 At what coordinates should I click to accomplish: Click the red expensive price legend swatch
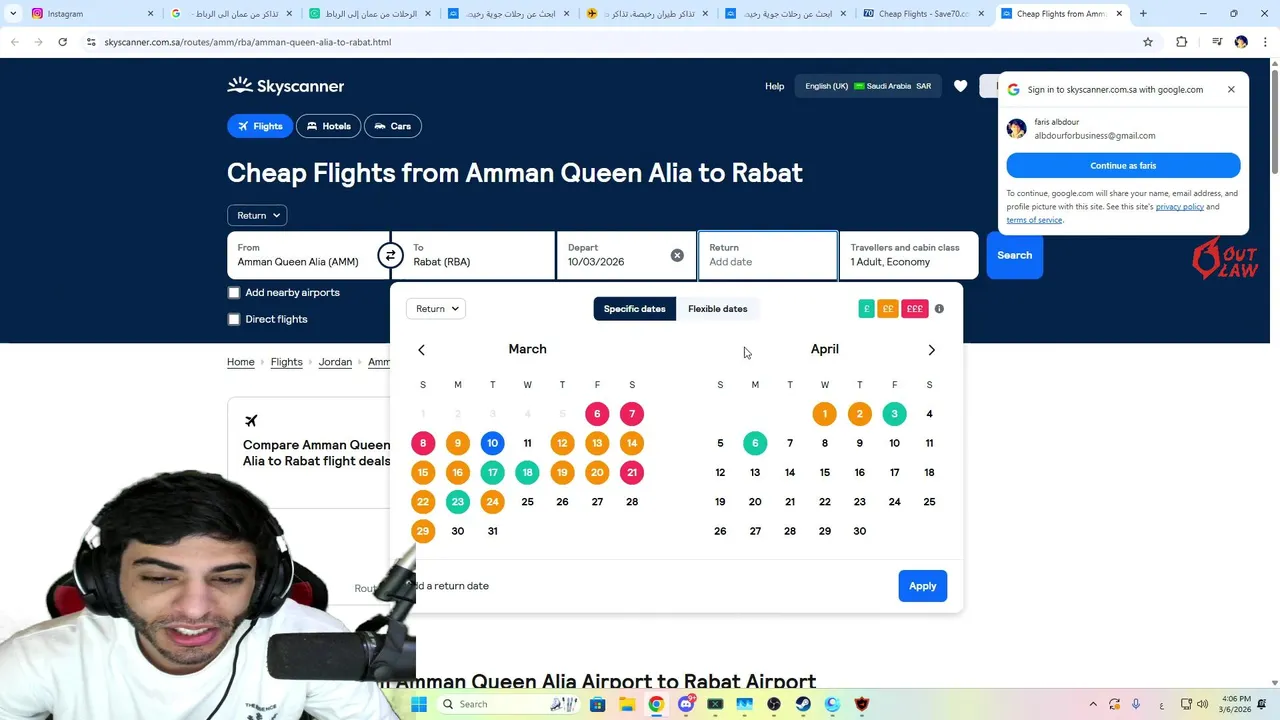click(x=914, y=309)
